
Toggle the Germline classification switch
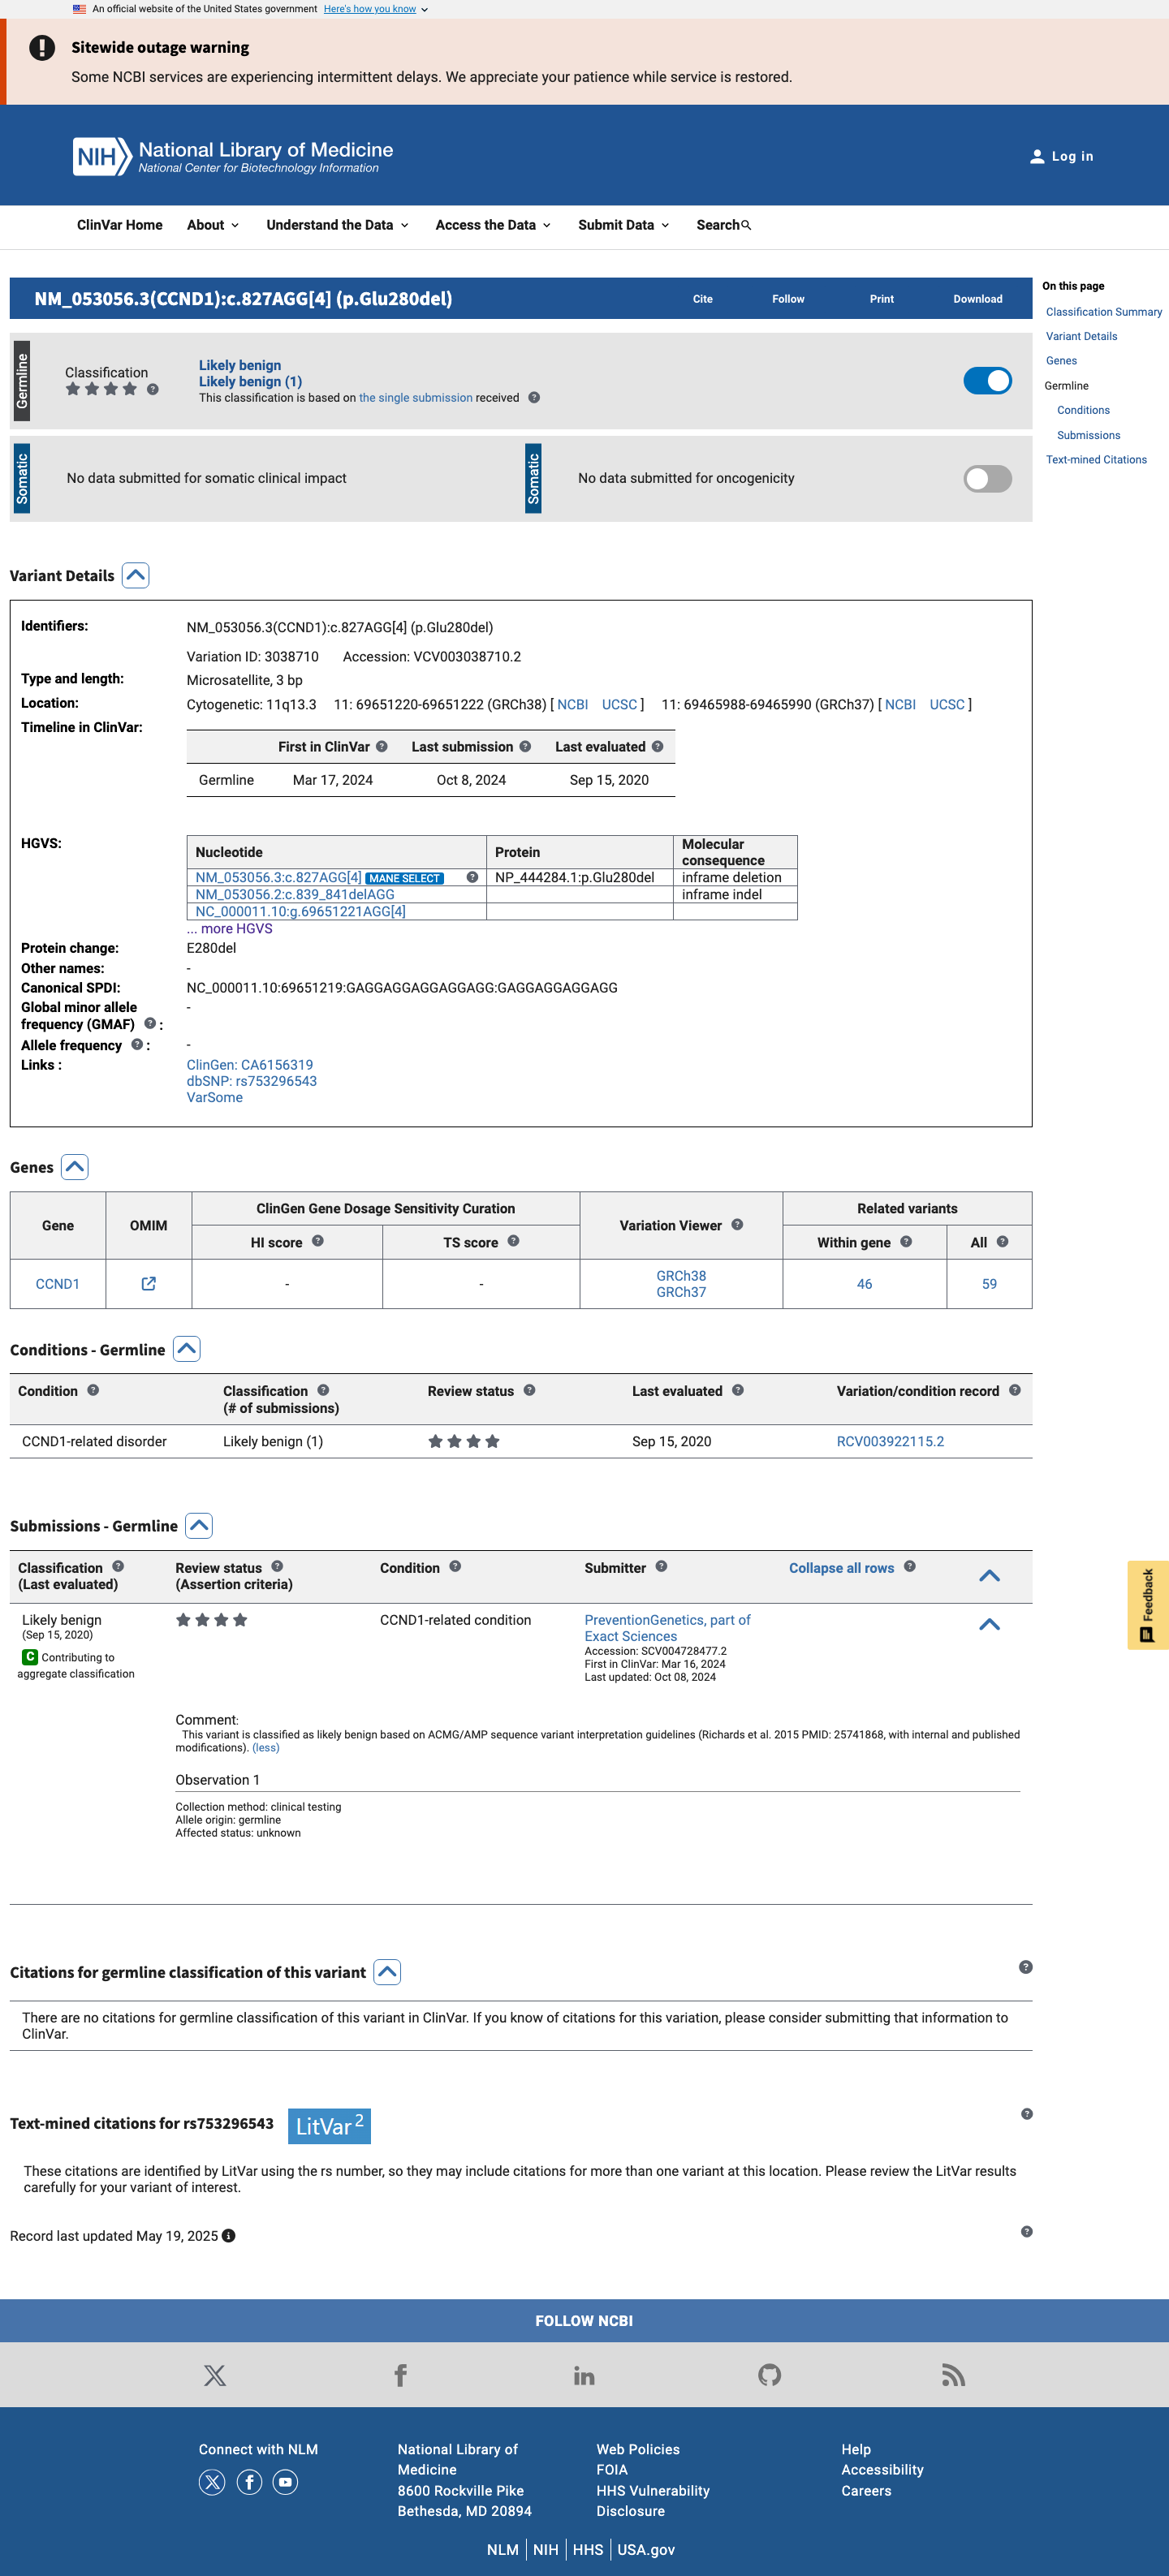(x=987, y=381)
